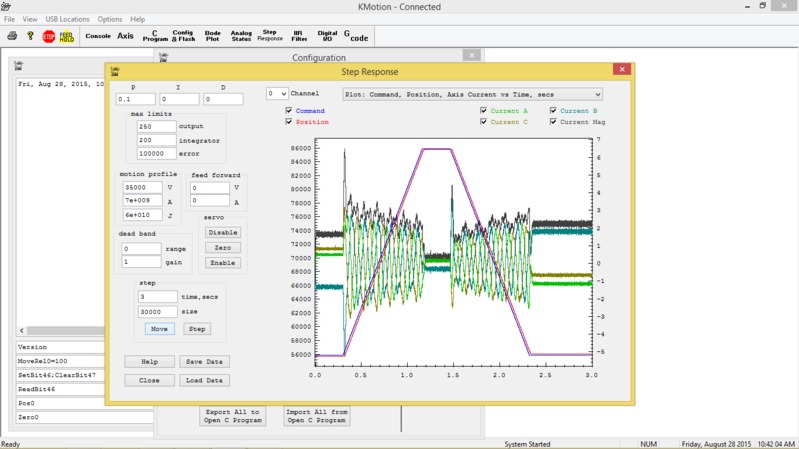Click the red STOP emergency icon
Image resolution: width=799 pixels, height=449 pixels.
[x=48, y=36]
